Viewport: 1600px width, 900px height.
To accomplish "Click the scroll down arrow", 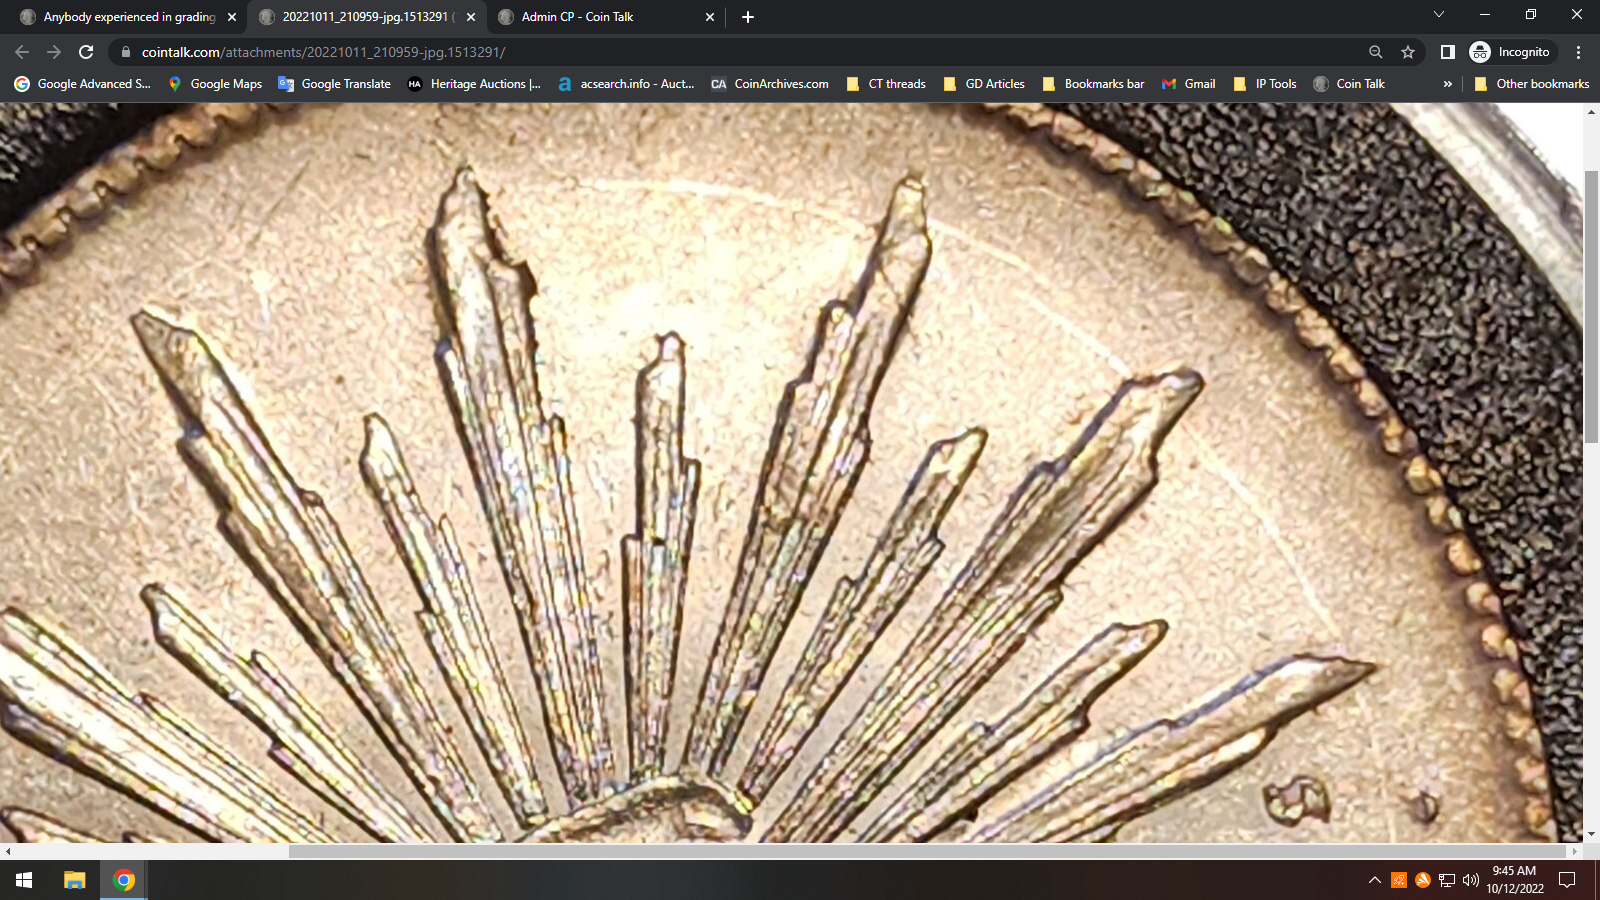I will 1591,834.
